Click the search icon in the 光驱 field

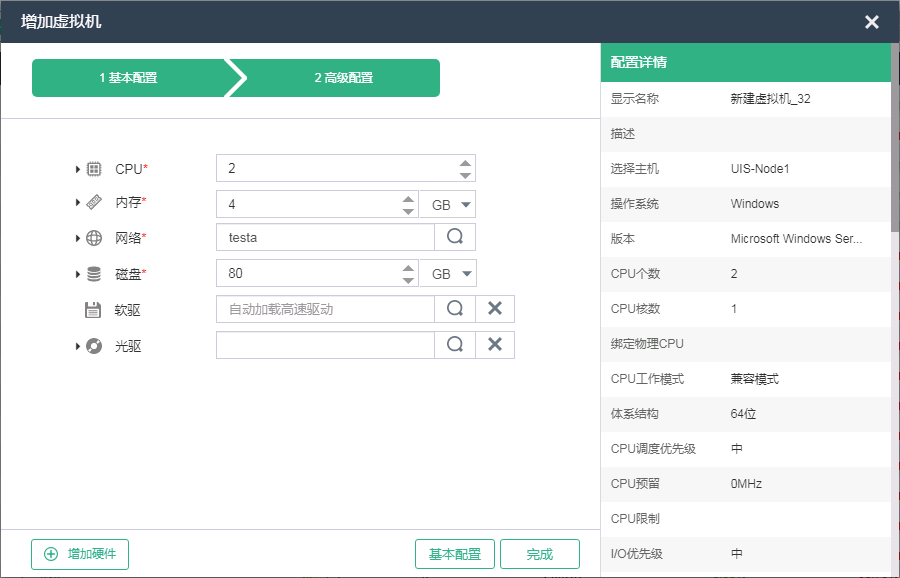[455, 345]
